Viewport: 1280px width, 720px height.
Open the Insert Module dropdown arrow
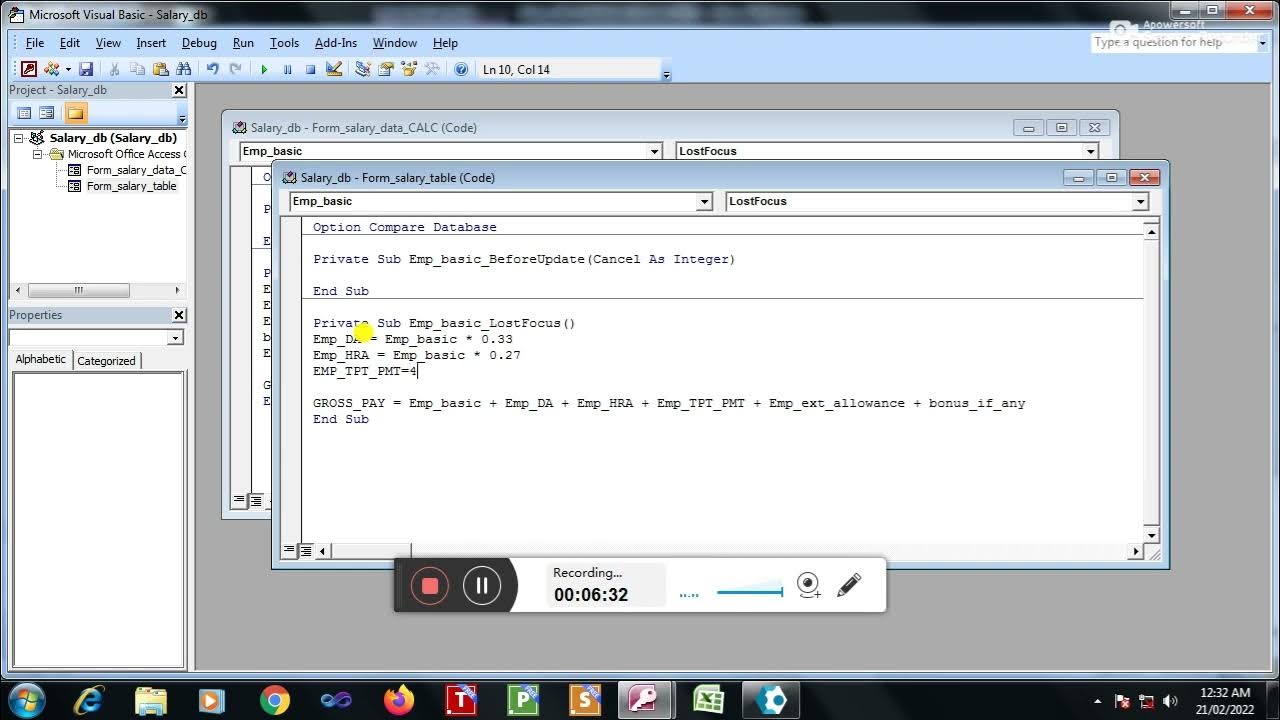click(68, 69)
